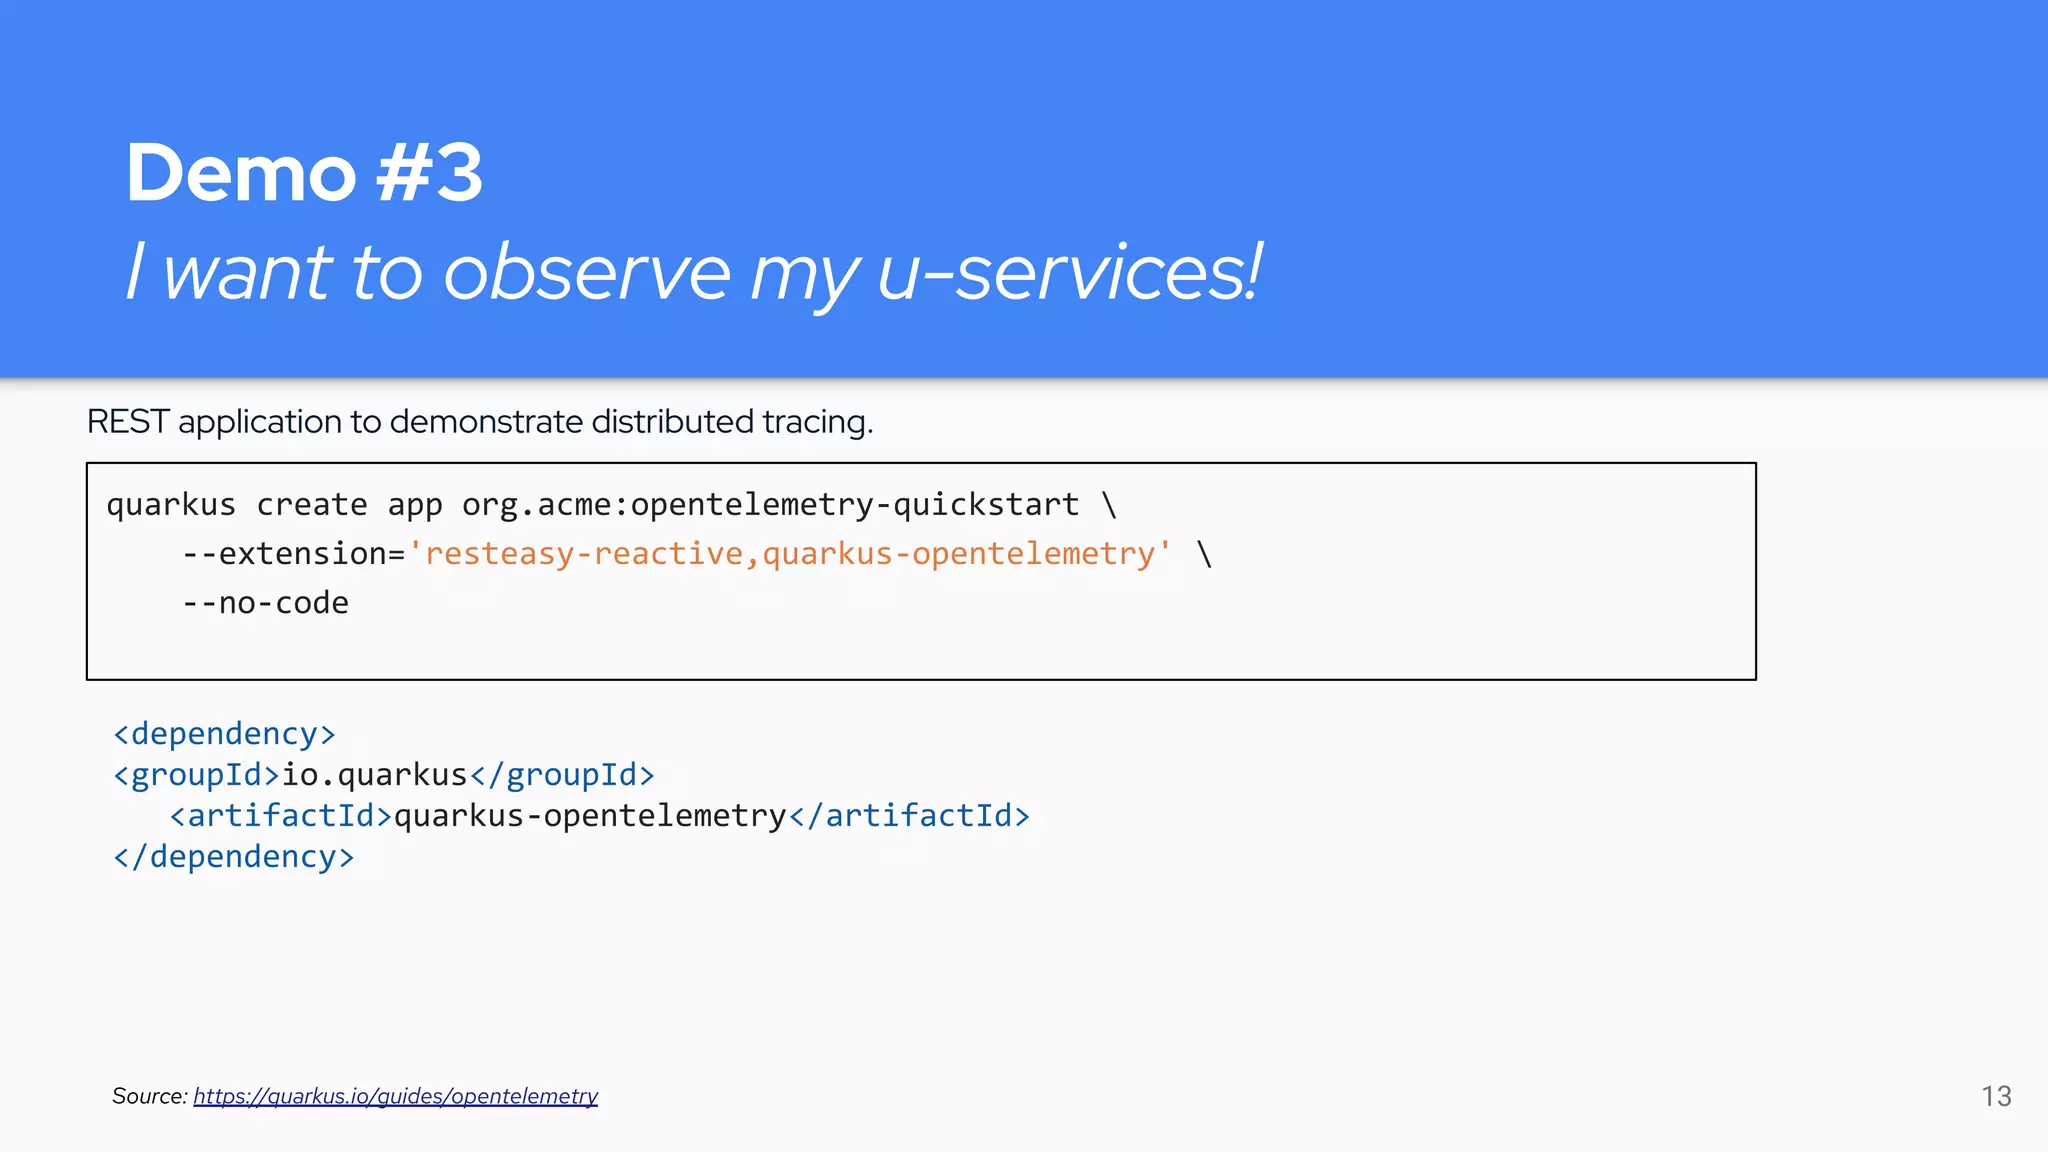Click the subtitle 'I want to observe my u-services!'
The image size is (2048, 1152).
coord(694,273)
